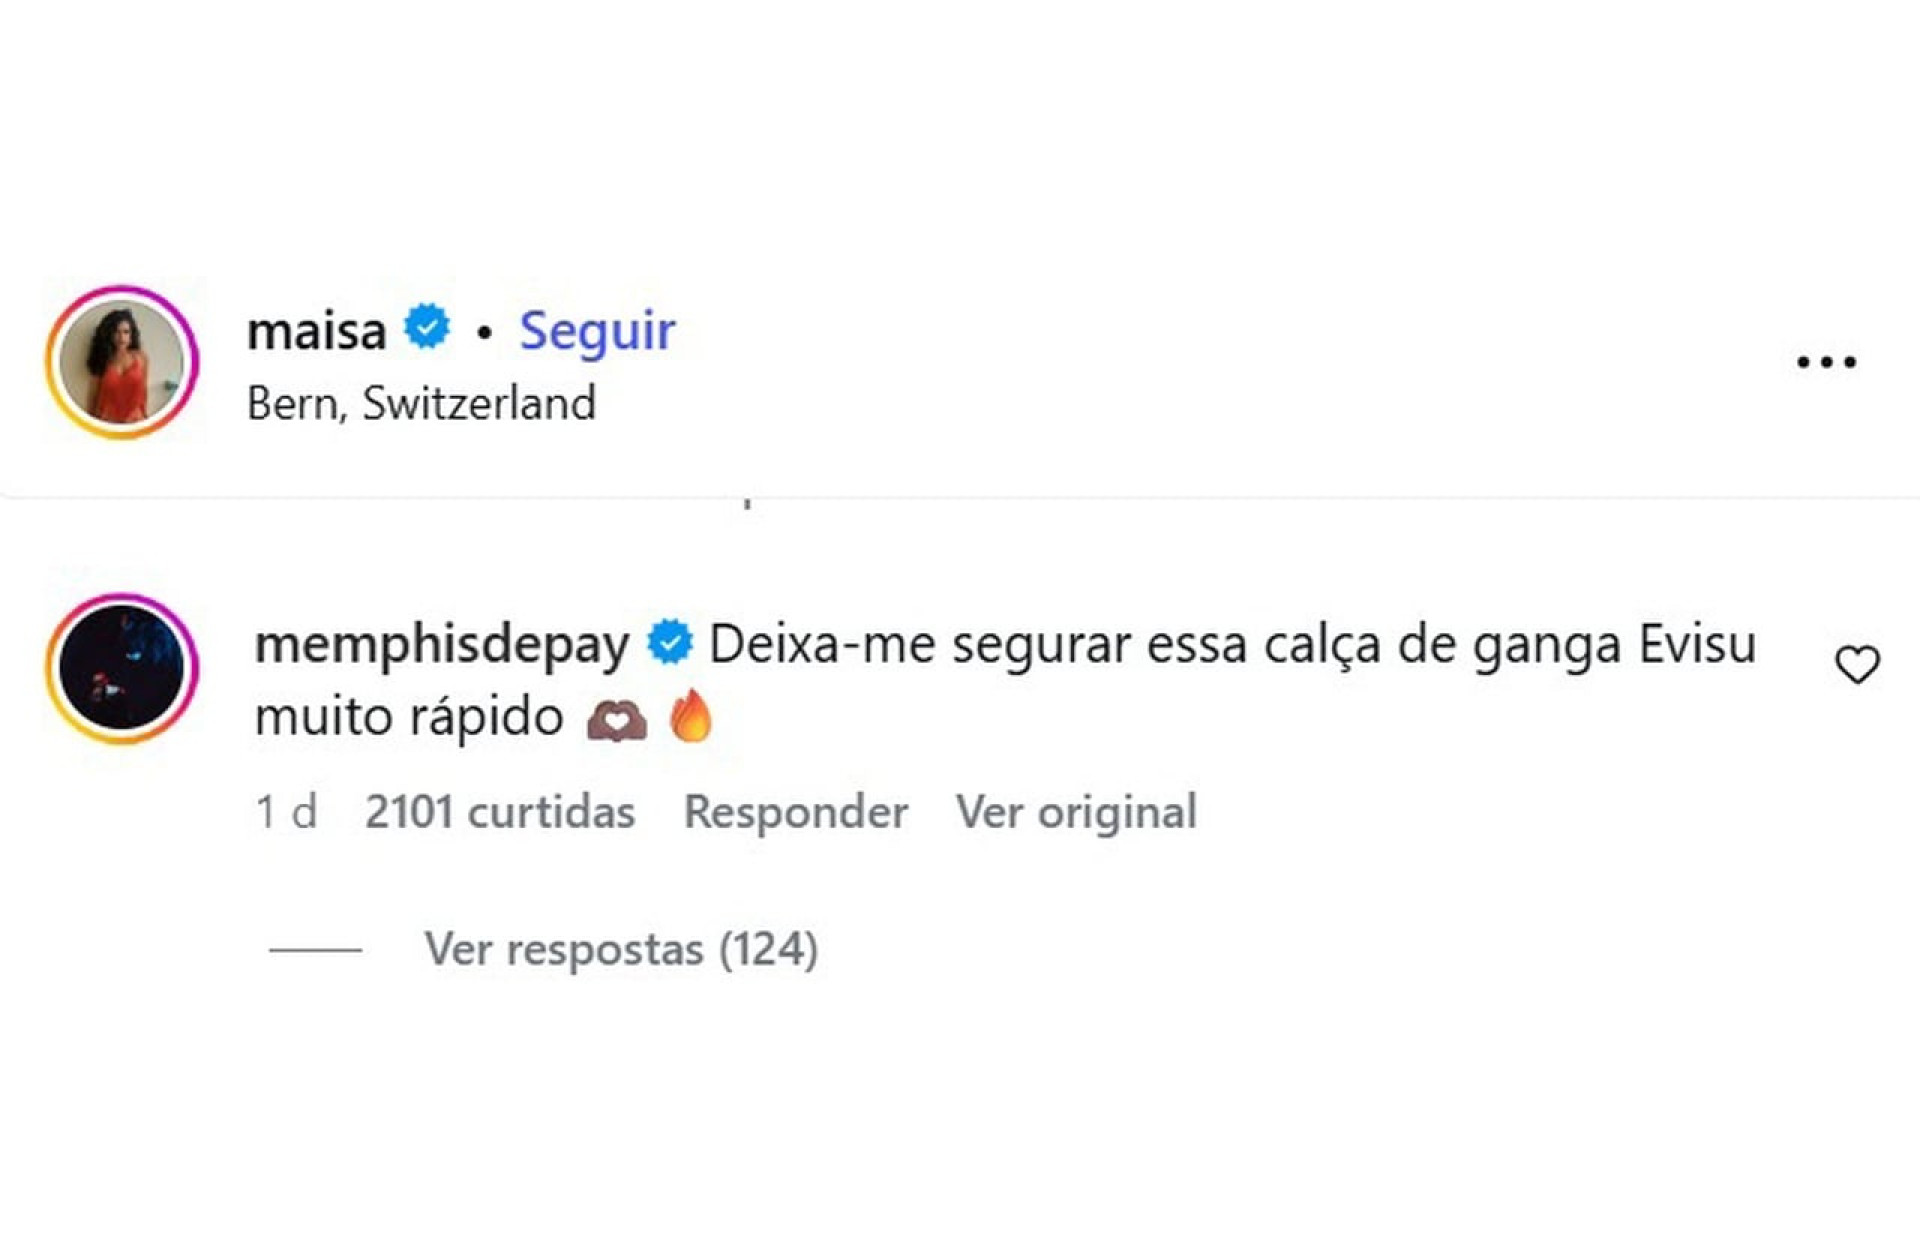Screen dimensions: 1920x1257
Task: Open location Bern, Switzerland
Action: pos(422,403)
